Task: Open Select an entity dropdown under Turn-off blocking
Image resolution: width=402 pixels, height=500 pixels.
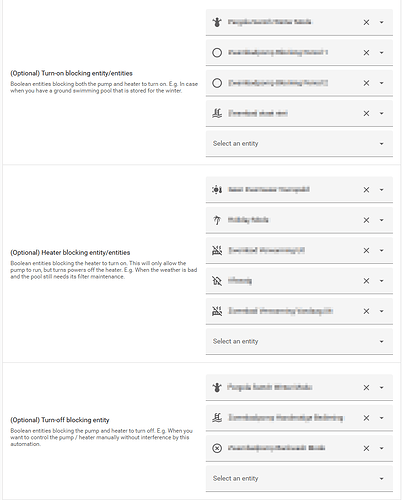Action: click(x=299, y=478)
